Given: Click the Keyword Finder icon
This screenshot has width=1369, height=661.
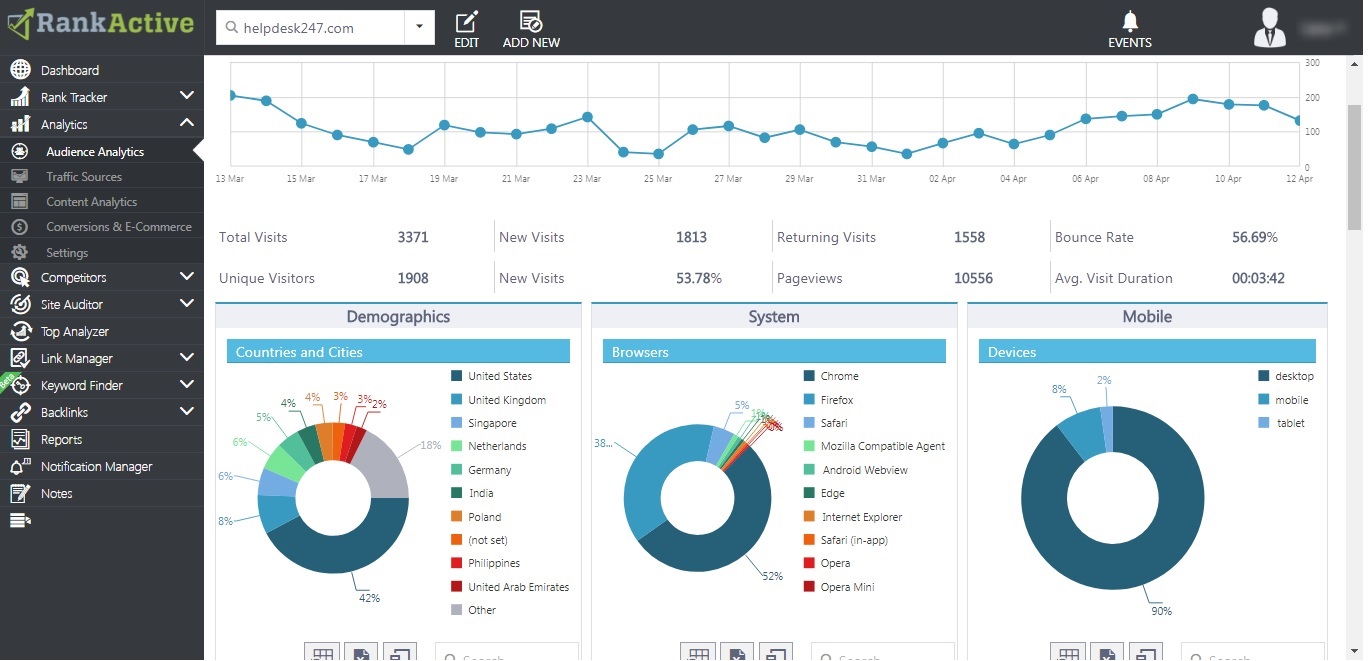Looking at the screenshot, I should [20, 385].
